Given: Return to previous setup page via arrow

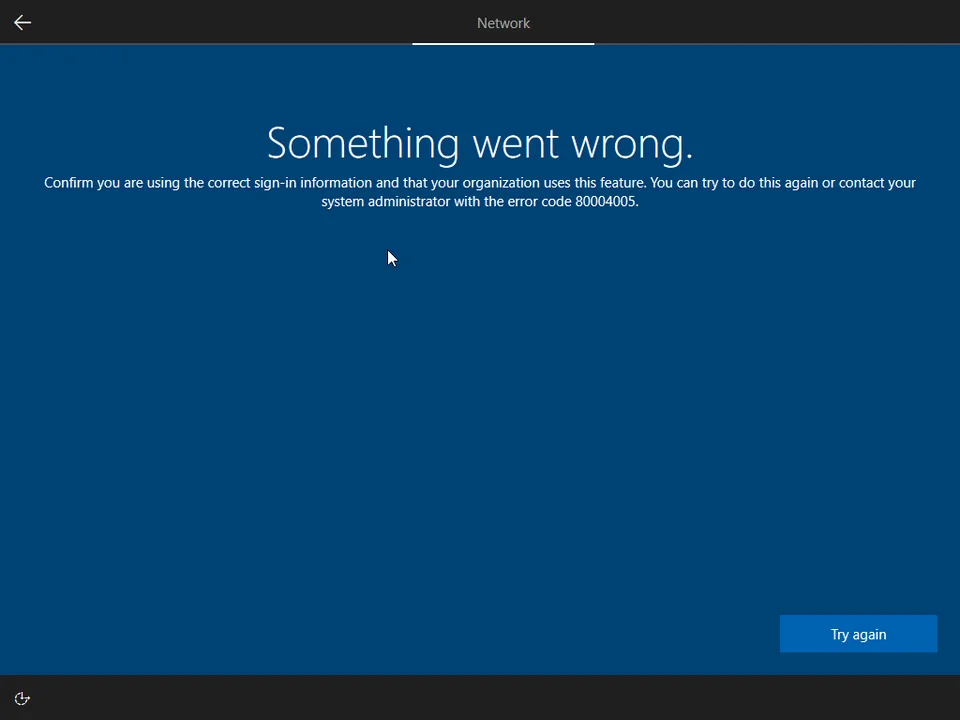Looking at the screenshot, I should (x=22, y=22).
